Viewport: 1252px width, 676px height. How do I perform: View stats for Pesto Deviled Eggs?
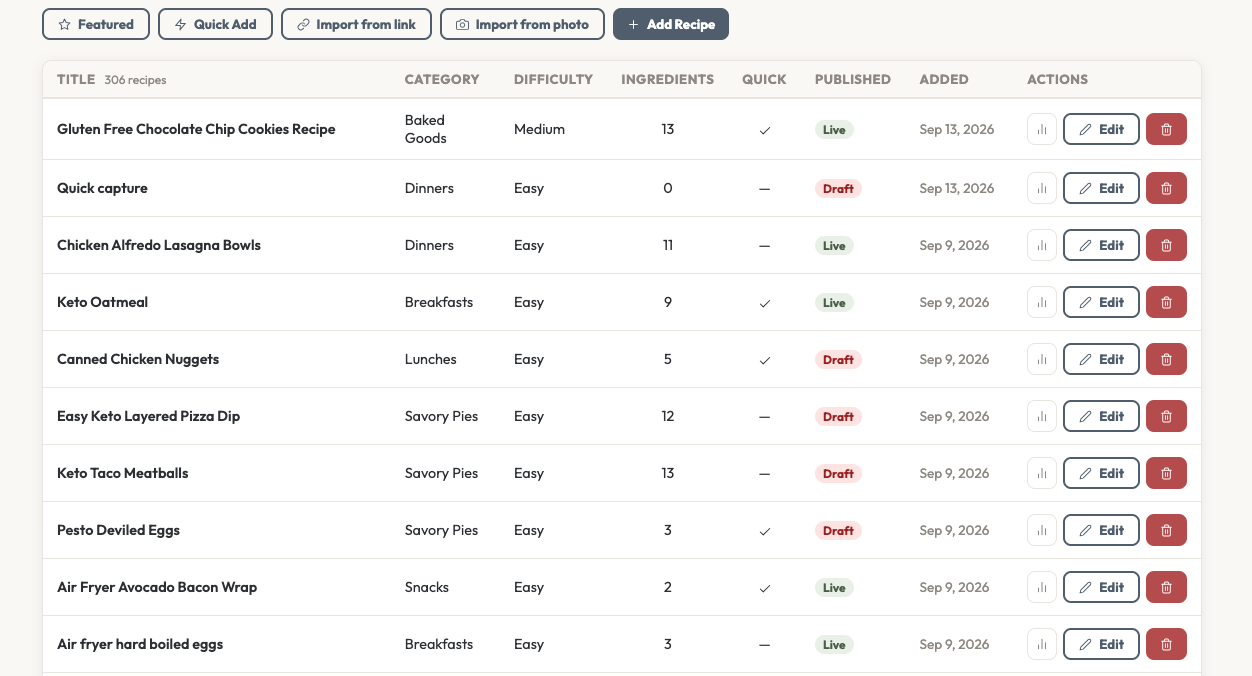click(x=1042, y=530)
